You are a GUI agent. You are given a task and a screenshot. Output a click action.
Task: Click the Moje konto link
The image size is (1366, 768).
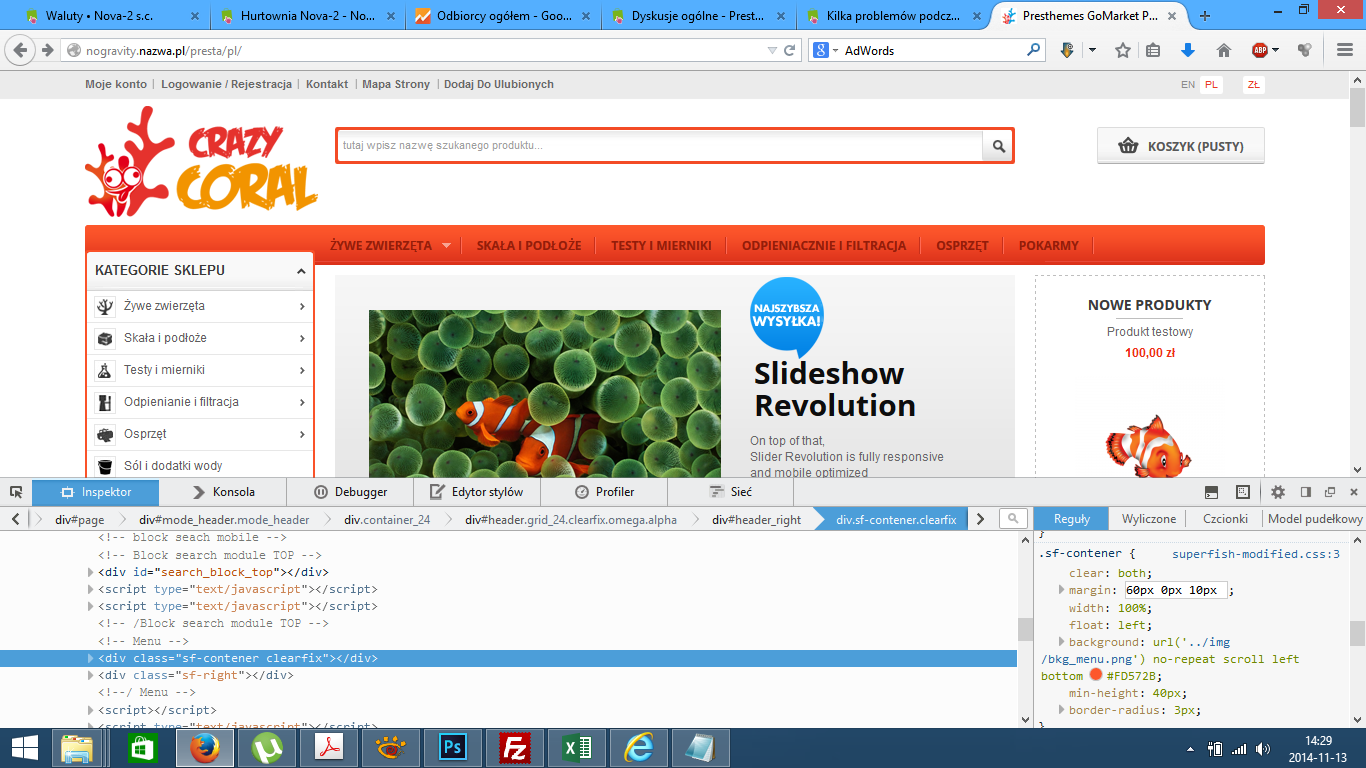tap(116, 84)
